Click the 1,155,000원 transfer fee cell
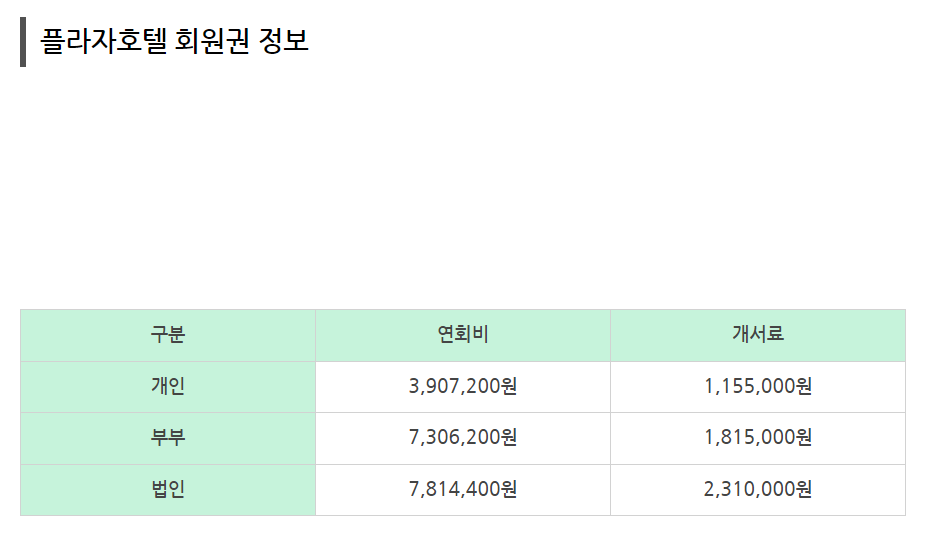925x545 pixels. [x=758, y=387]
